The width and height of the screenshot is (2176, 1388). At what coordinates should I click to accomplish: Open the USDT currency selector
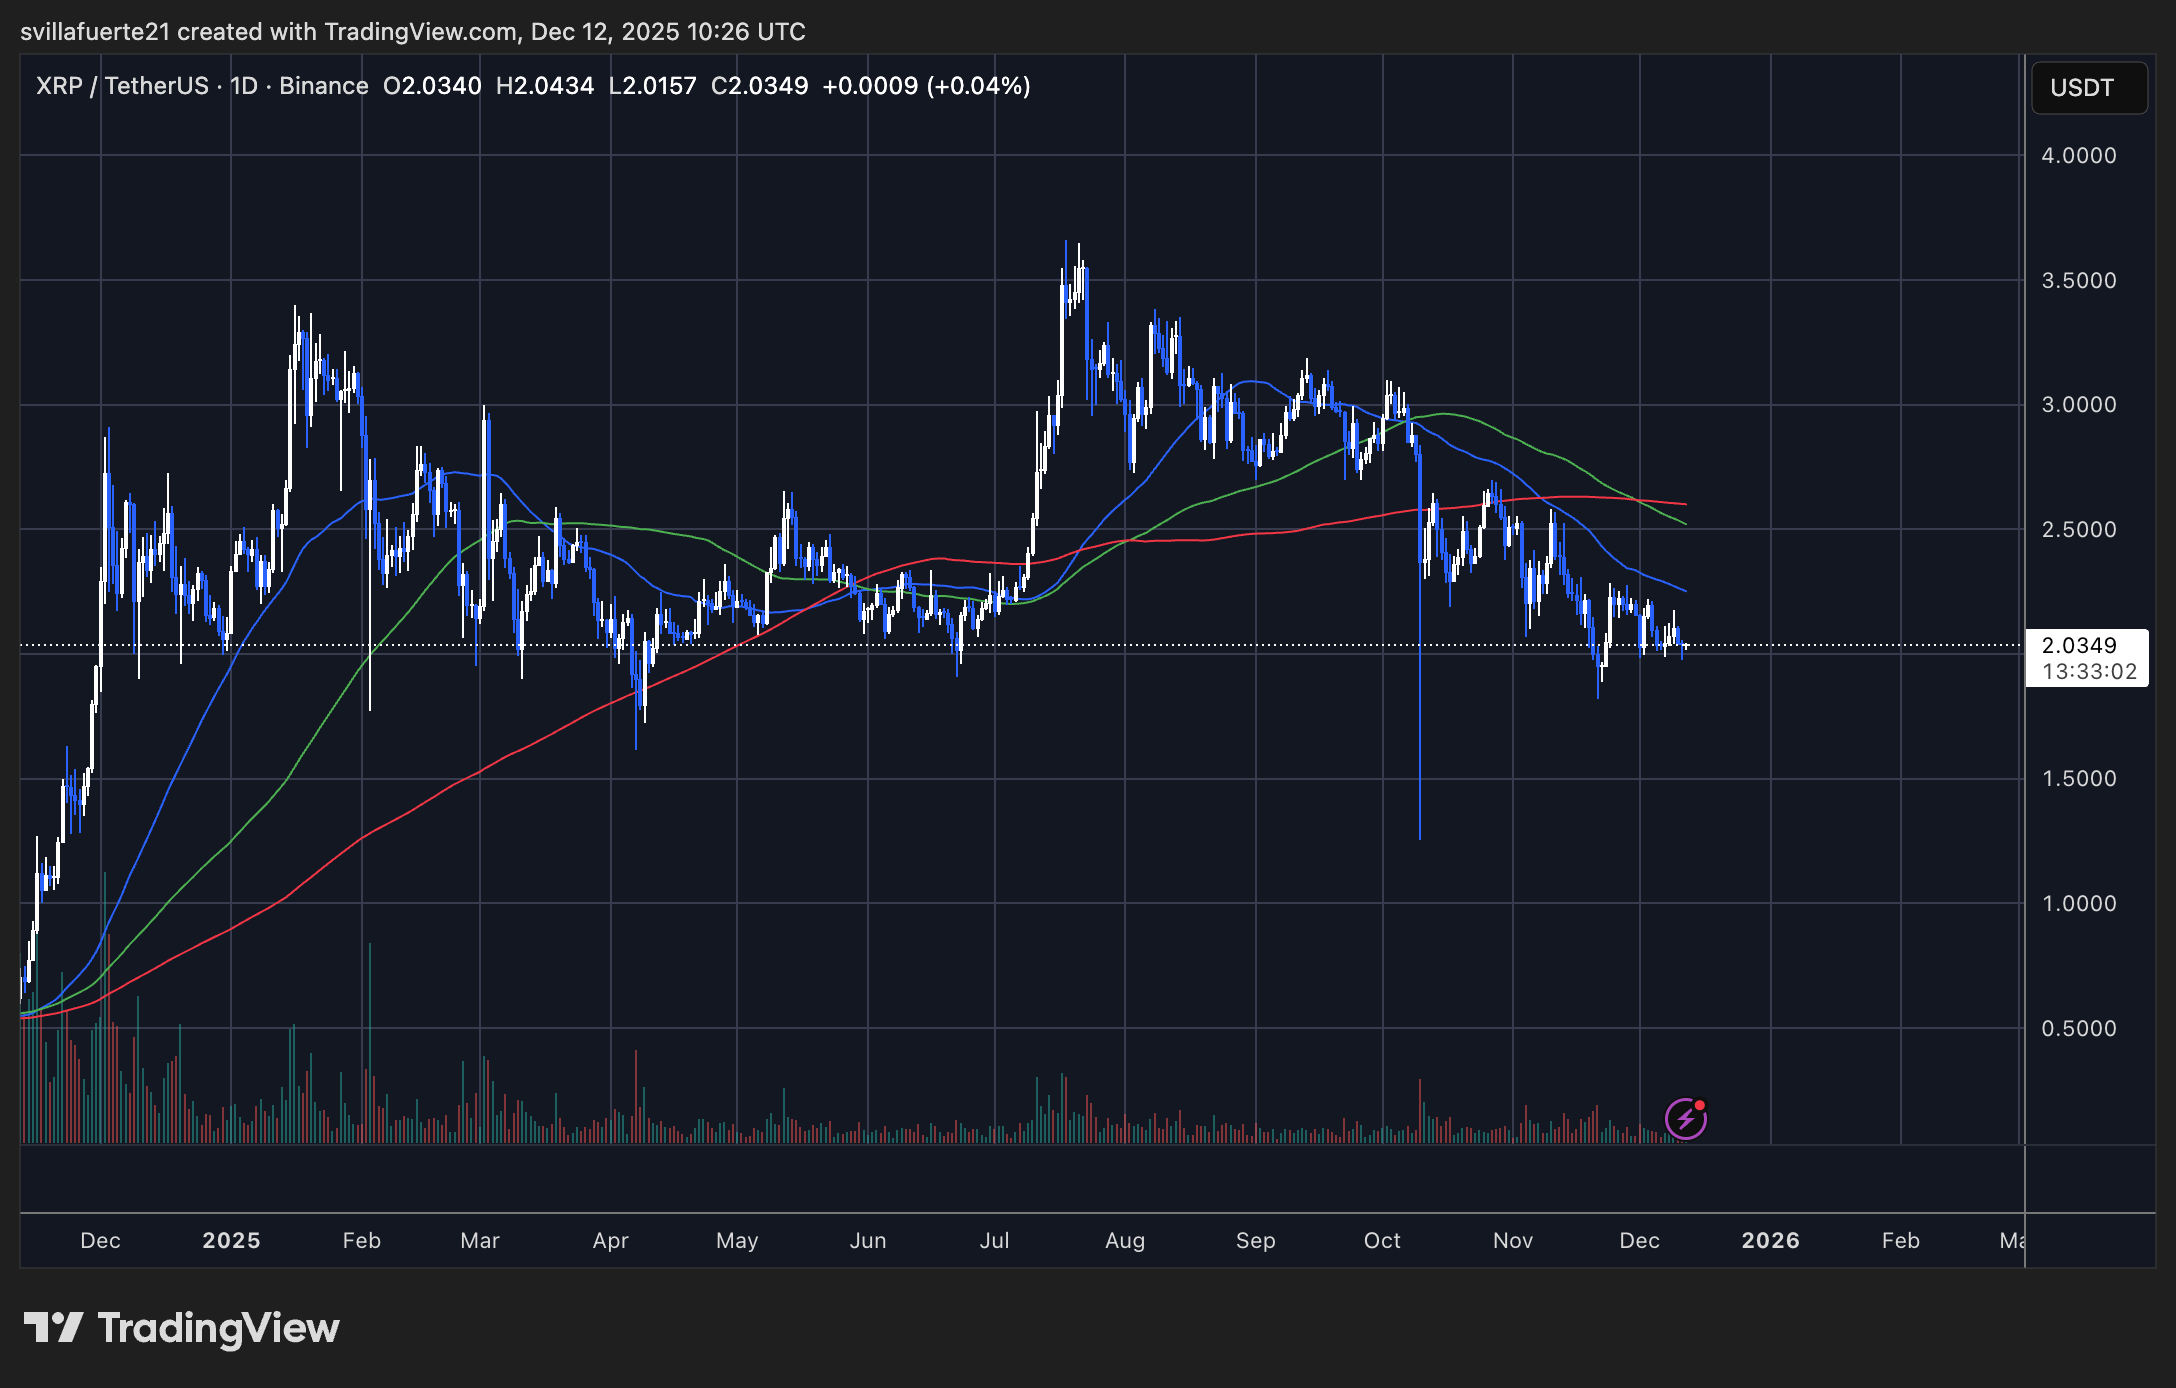tap(2088, 88)
